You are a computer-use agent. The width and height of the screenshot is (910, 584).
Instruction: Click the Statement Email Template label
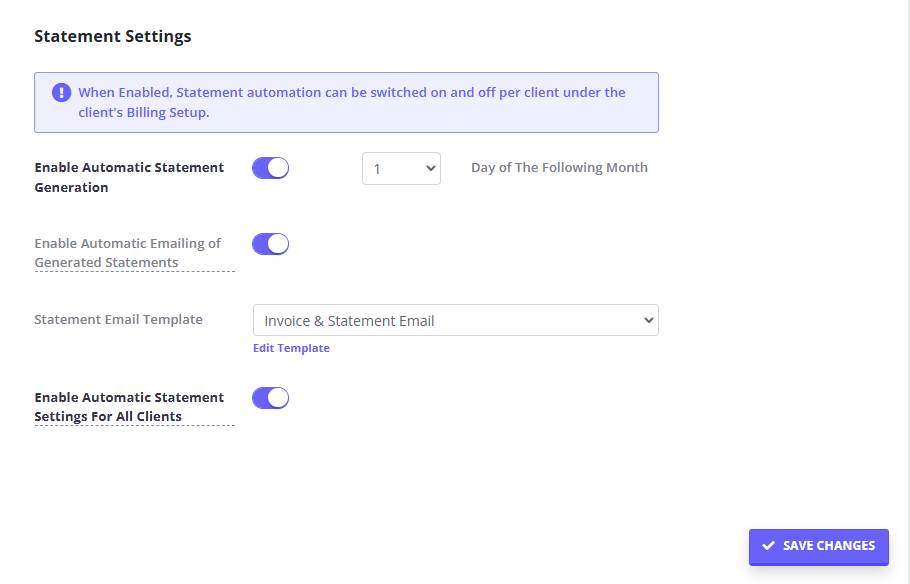(x=118, y=318)
